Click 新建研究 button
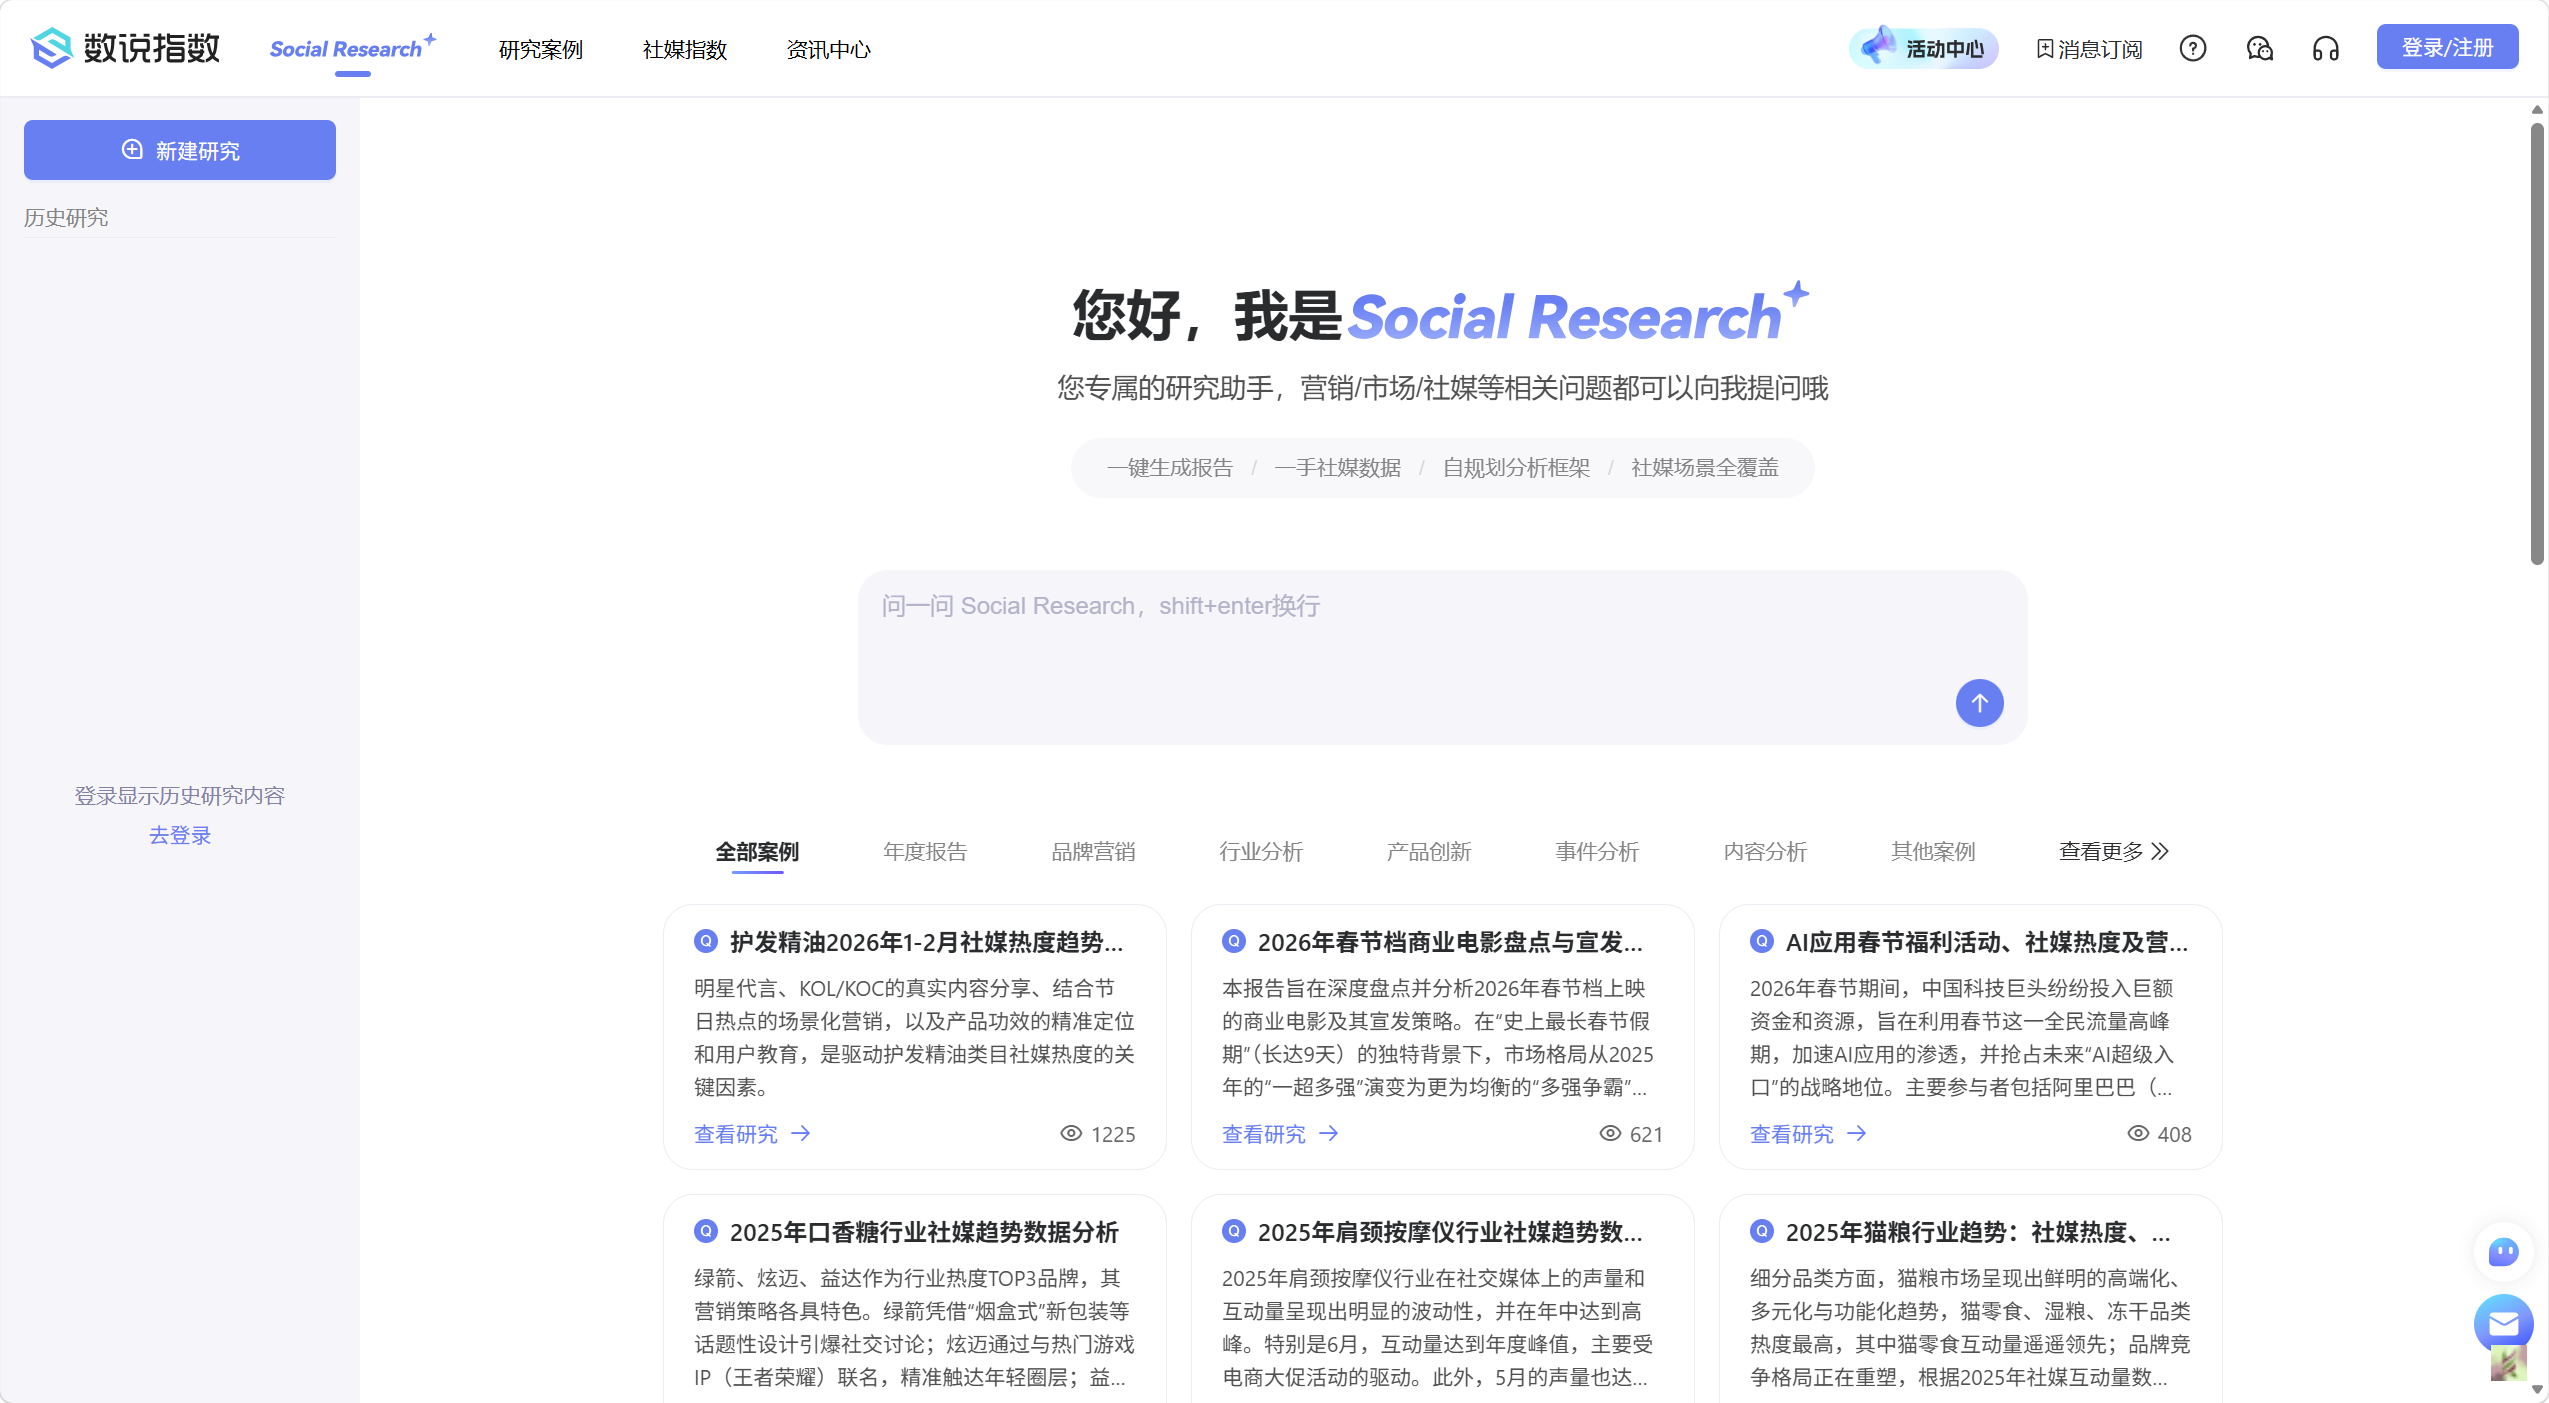 click(180, 150)
